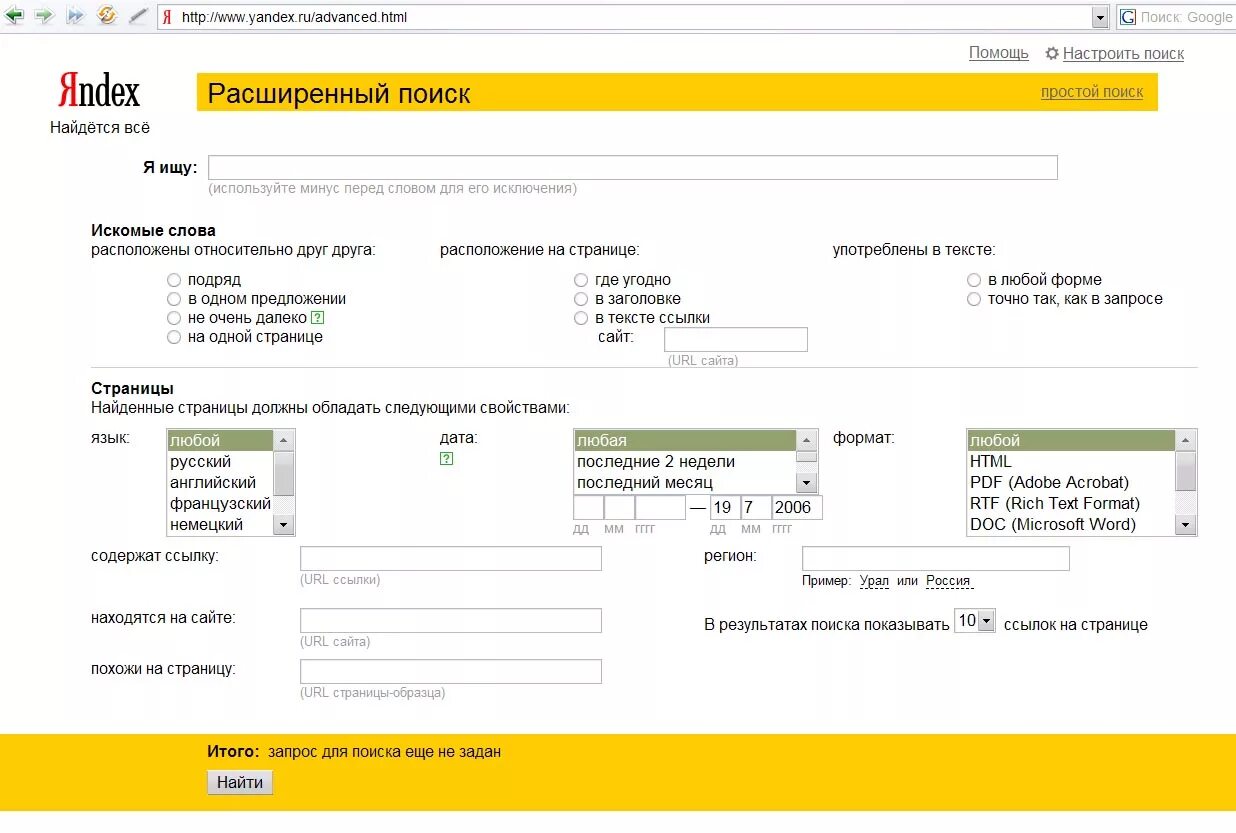Screen dimensions: 1236x833
Task: Pick последний месяц in date list
Action: point(685,482)
